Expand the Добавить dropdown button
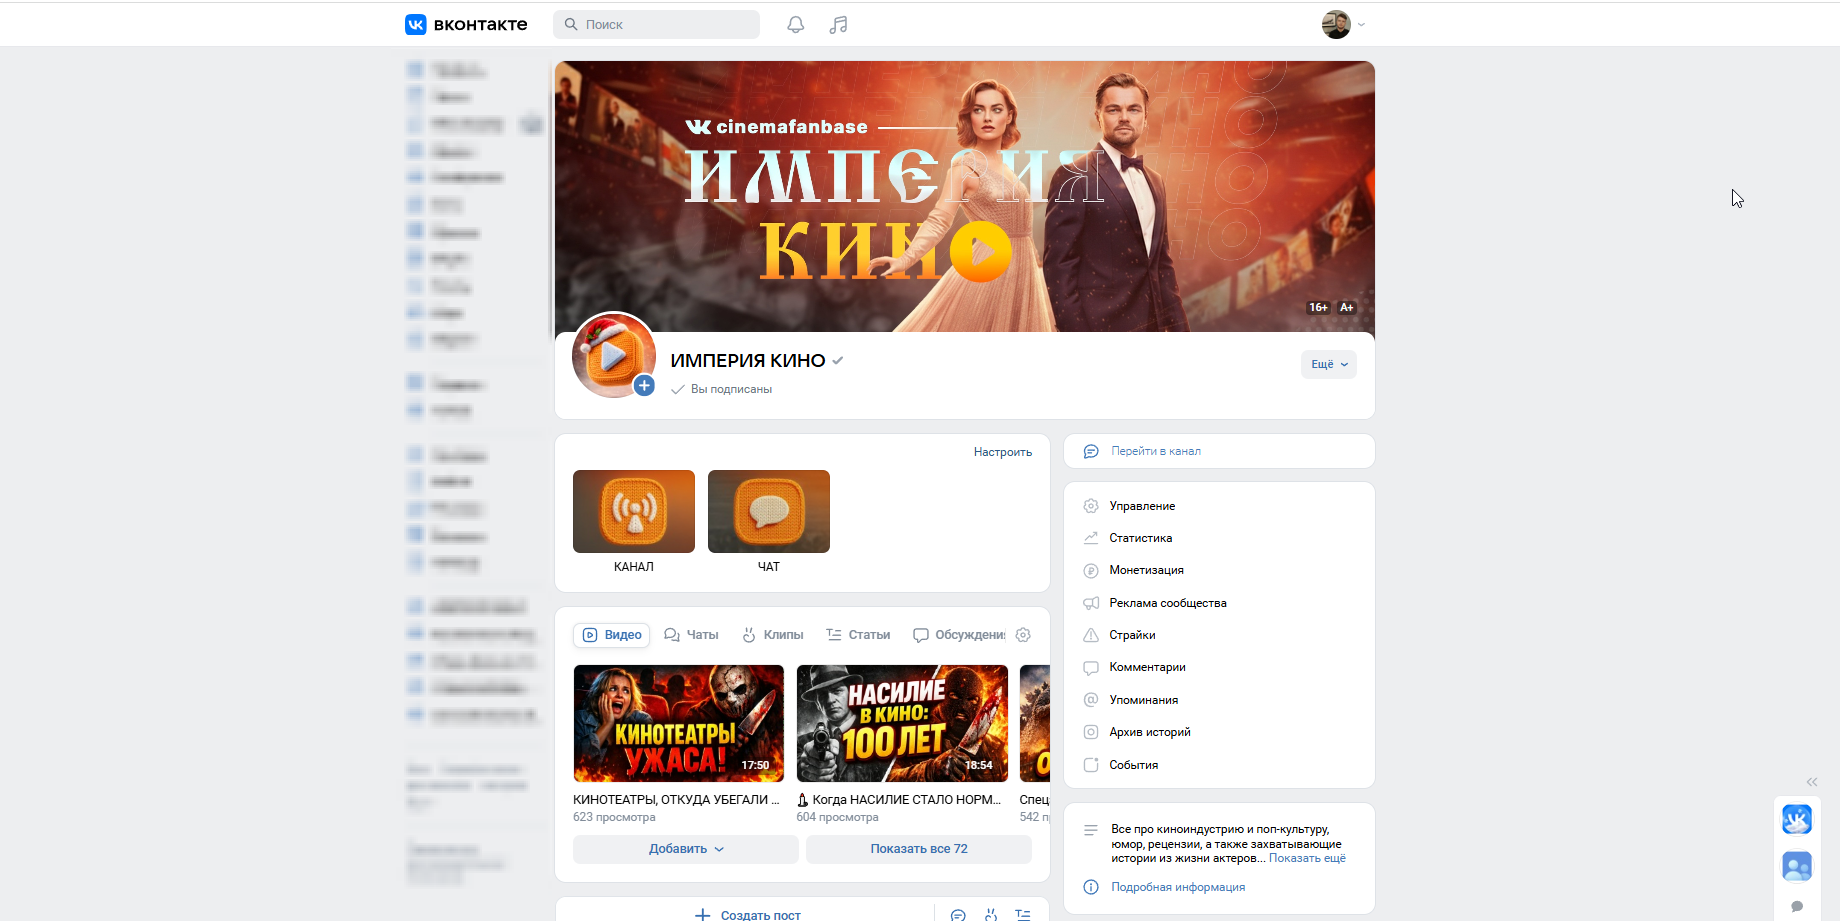This screenshot has height=921, width=1840. click(x=686, y=849)
